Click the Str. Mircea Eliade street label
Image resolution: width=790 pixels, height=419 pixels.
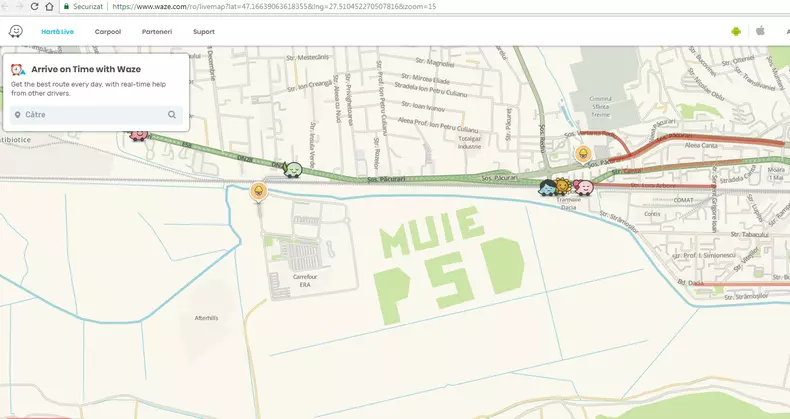pyautogui.click(x=425, y=79)
